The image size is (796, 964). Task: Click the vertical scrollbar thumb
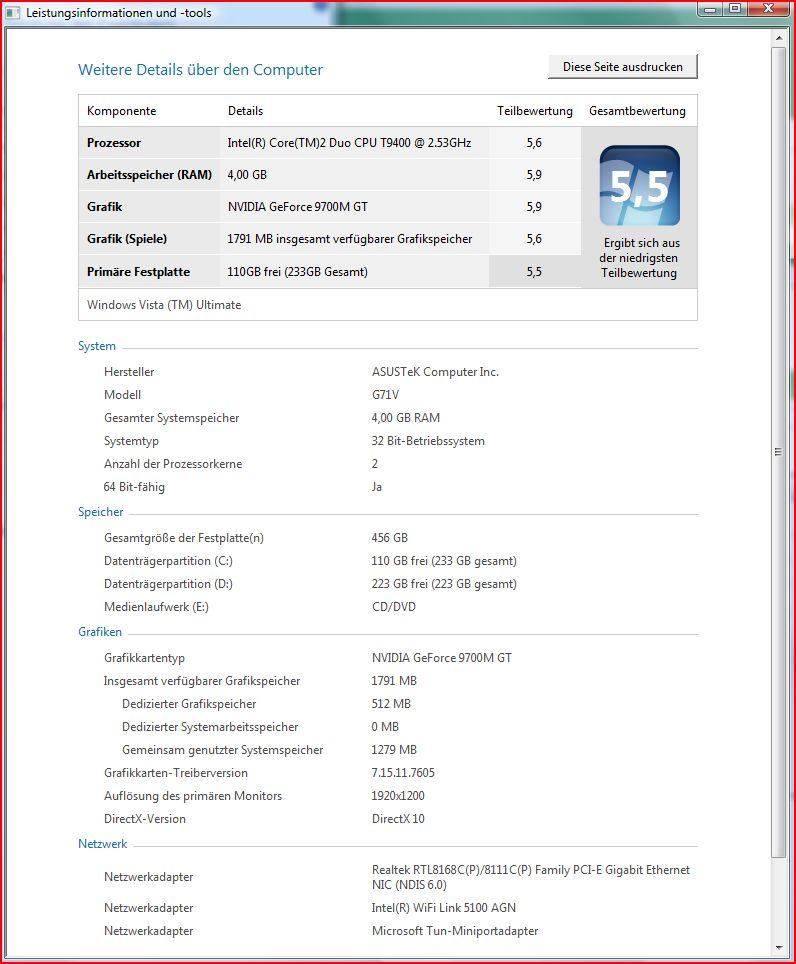click(779, 452)
